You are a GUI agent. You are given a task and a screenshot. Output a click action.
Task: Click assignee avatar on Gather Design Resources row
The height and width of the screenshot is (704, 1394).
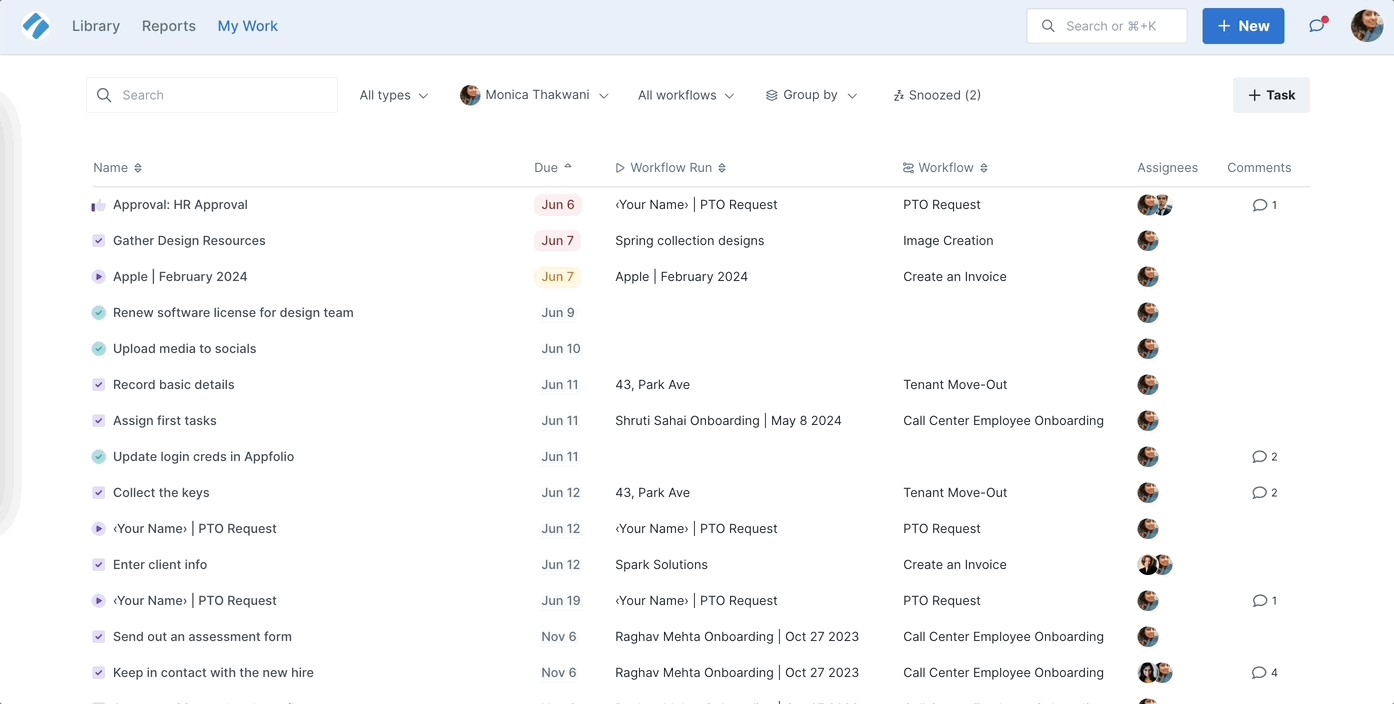[1148, 241]
